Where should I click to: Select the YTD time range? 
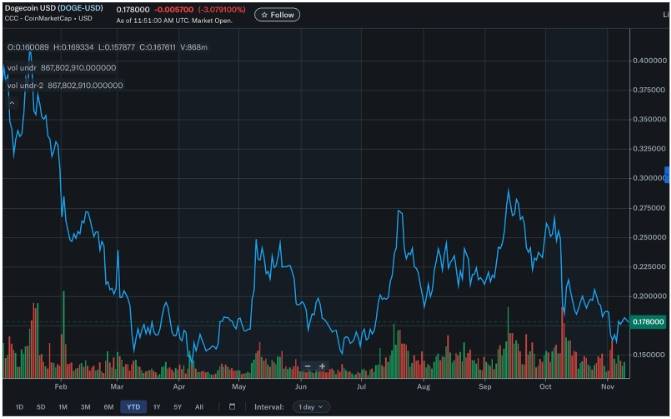(132, 407)
